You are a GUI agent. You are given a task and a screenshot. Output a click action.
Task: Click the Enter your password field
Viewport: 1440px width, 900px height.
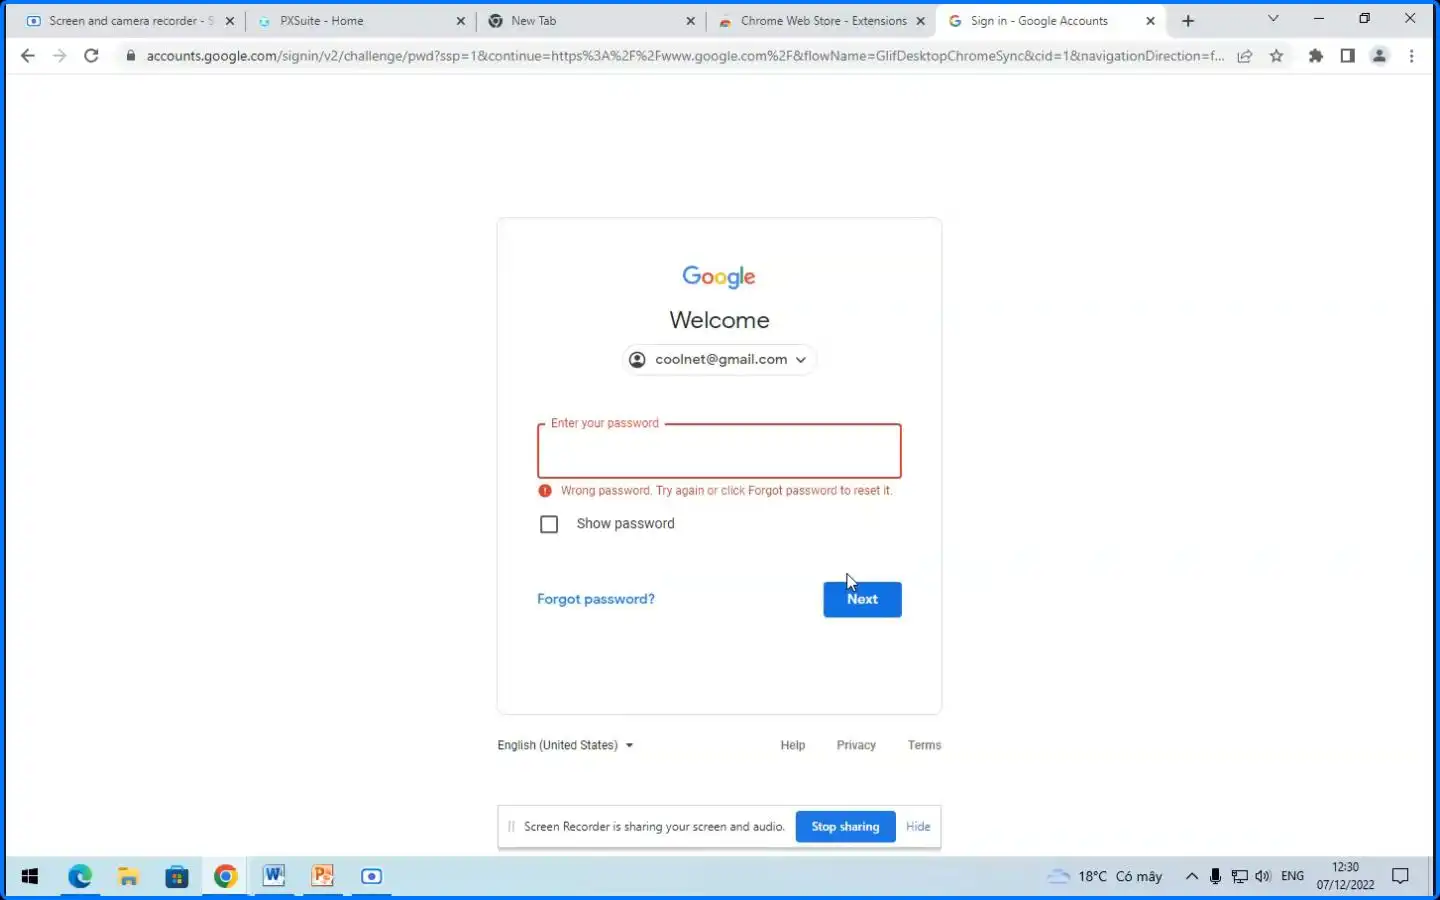click(719, 451)
